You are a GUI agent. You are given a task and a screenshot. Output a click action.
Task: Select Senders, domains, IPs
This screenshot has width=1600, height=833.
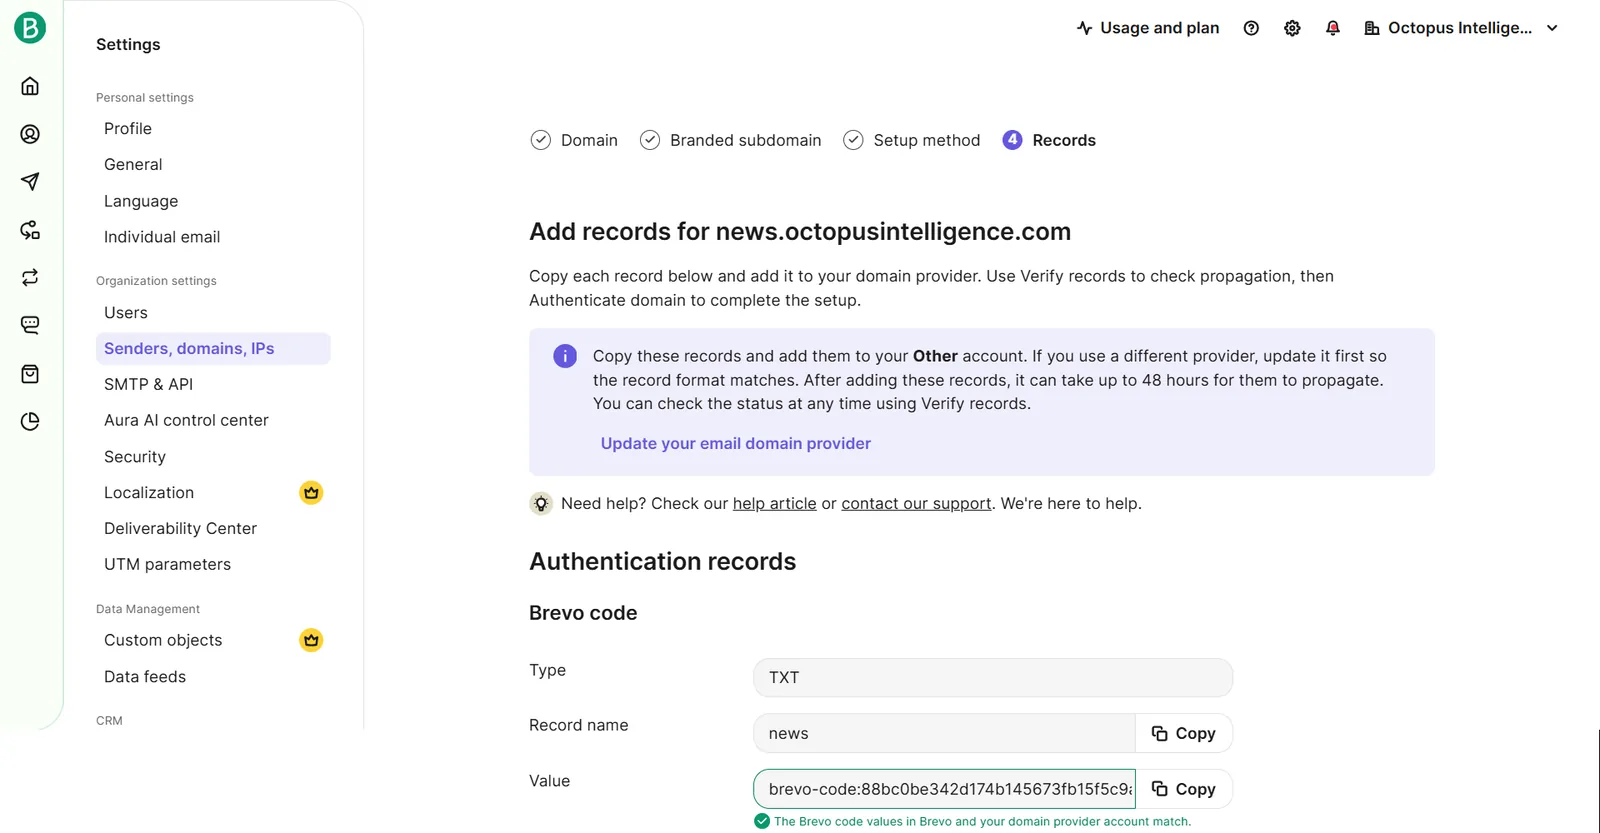coord(213,349)
